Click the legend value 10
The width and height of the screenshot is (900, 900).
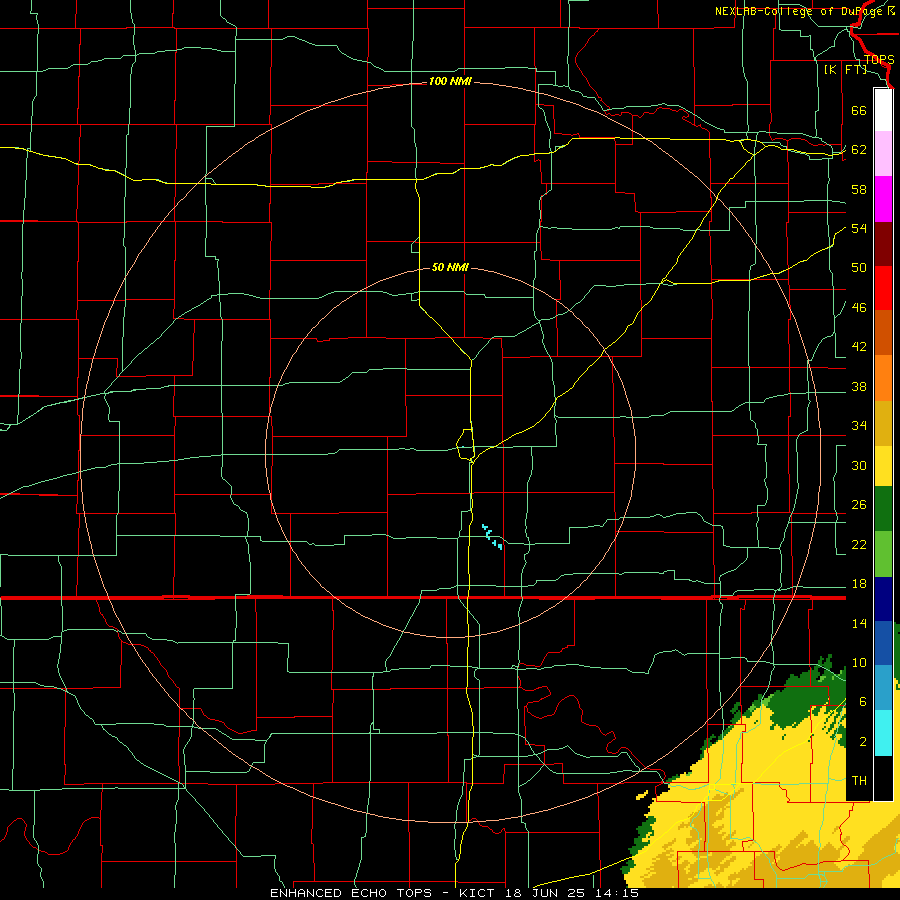859,663
